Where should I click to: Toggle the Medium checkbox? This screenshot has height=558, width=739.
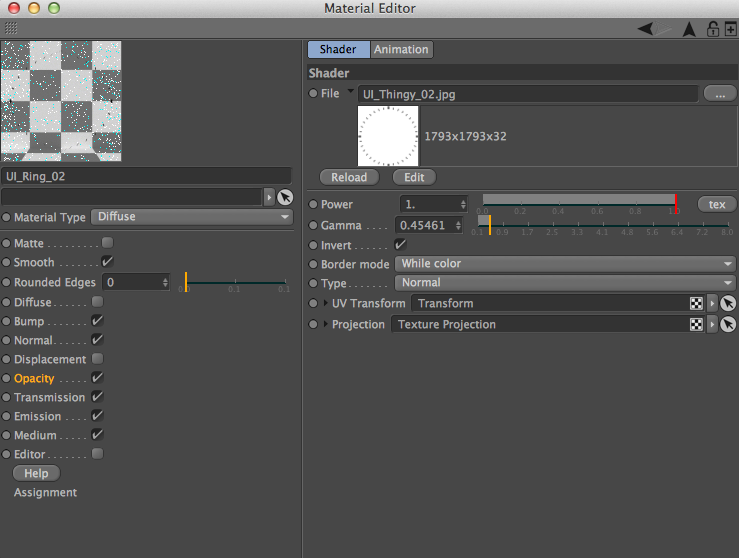click(x=98, y=435)
